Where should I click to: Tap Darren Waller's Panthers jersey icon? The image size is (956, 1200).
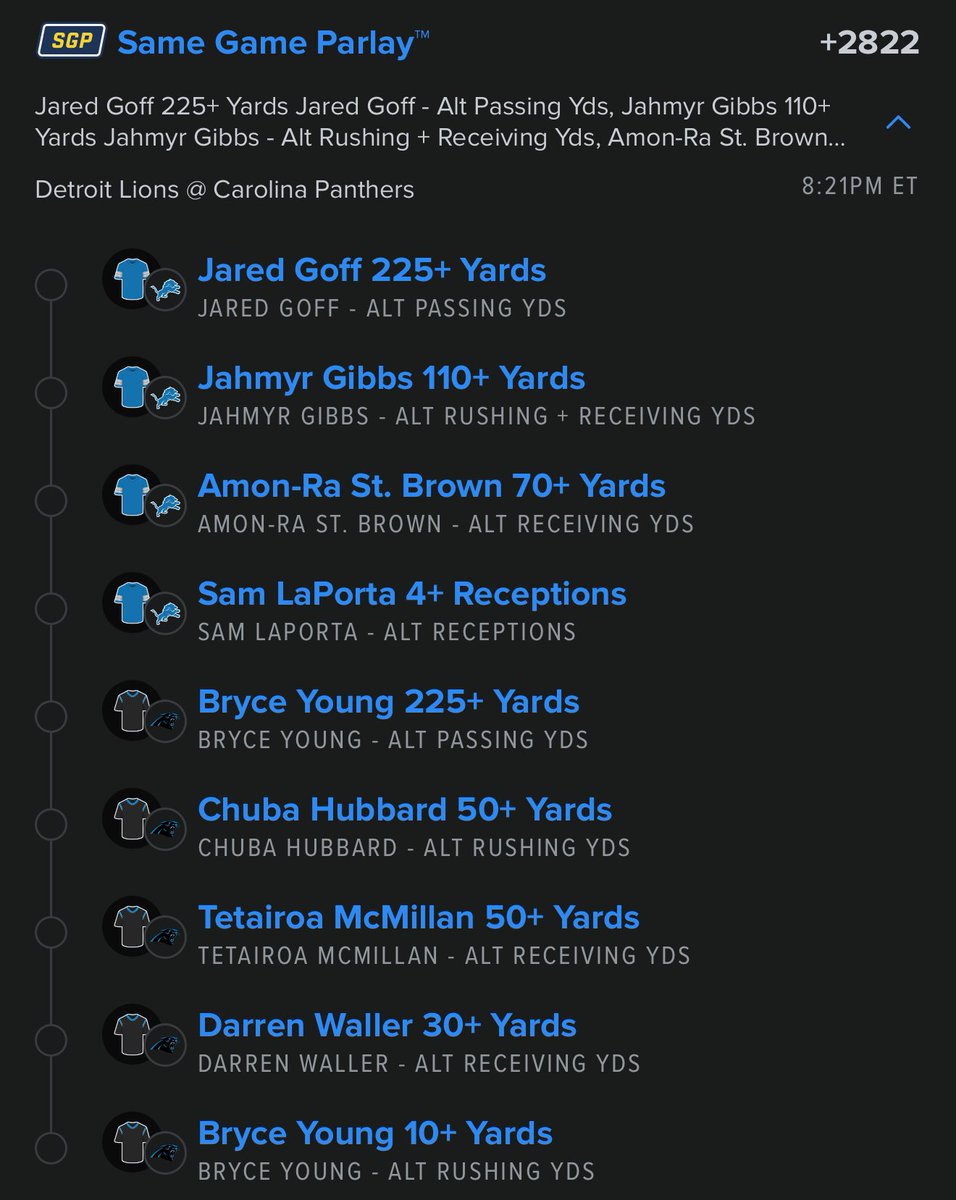click(132, 1034)
